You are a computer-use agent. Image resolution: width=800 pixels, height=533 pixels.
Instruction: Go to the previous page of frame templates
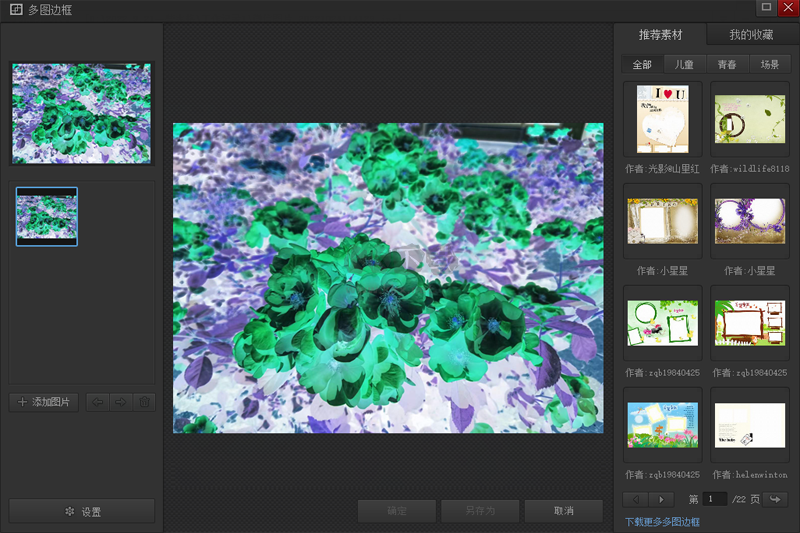coord(635,499)
